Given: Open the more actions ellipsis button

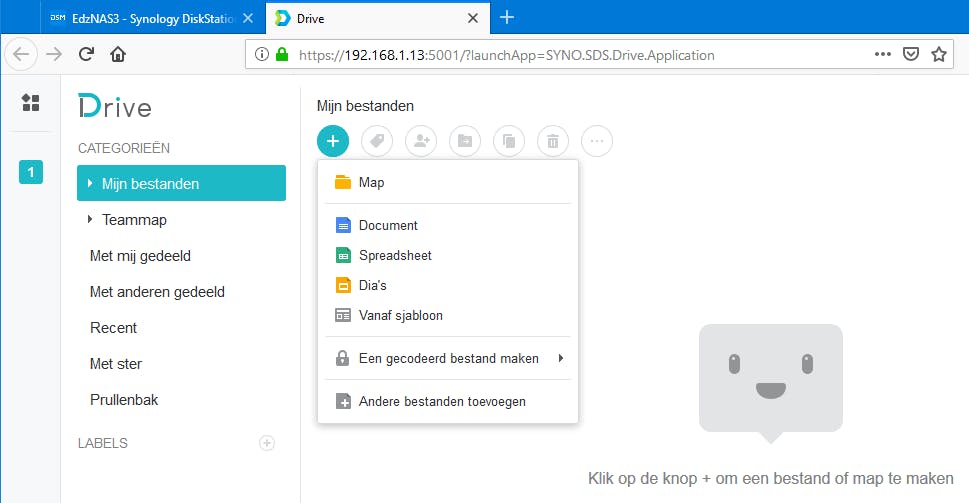Looking at the screenshot, I should pyautogui.click(x=597, y=141).
